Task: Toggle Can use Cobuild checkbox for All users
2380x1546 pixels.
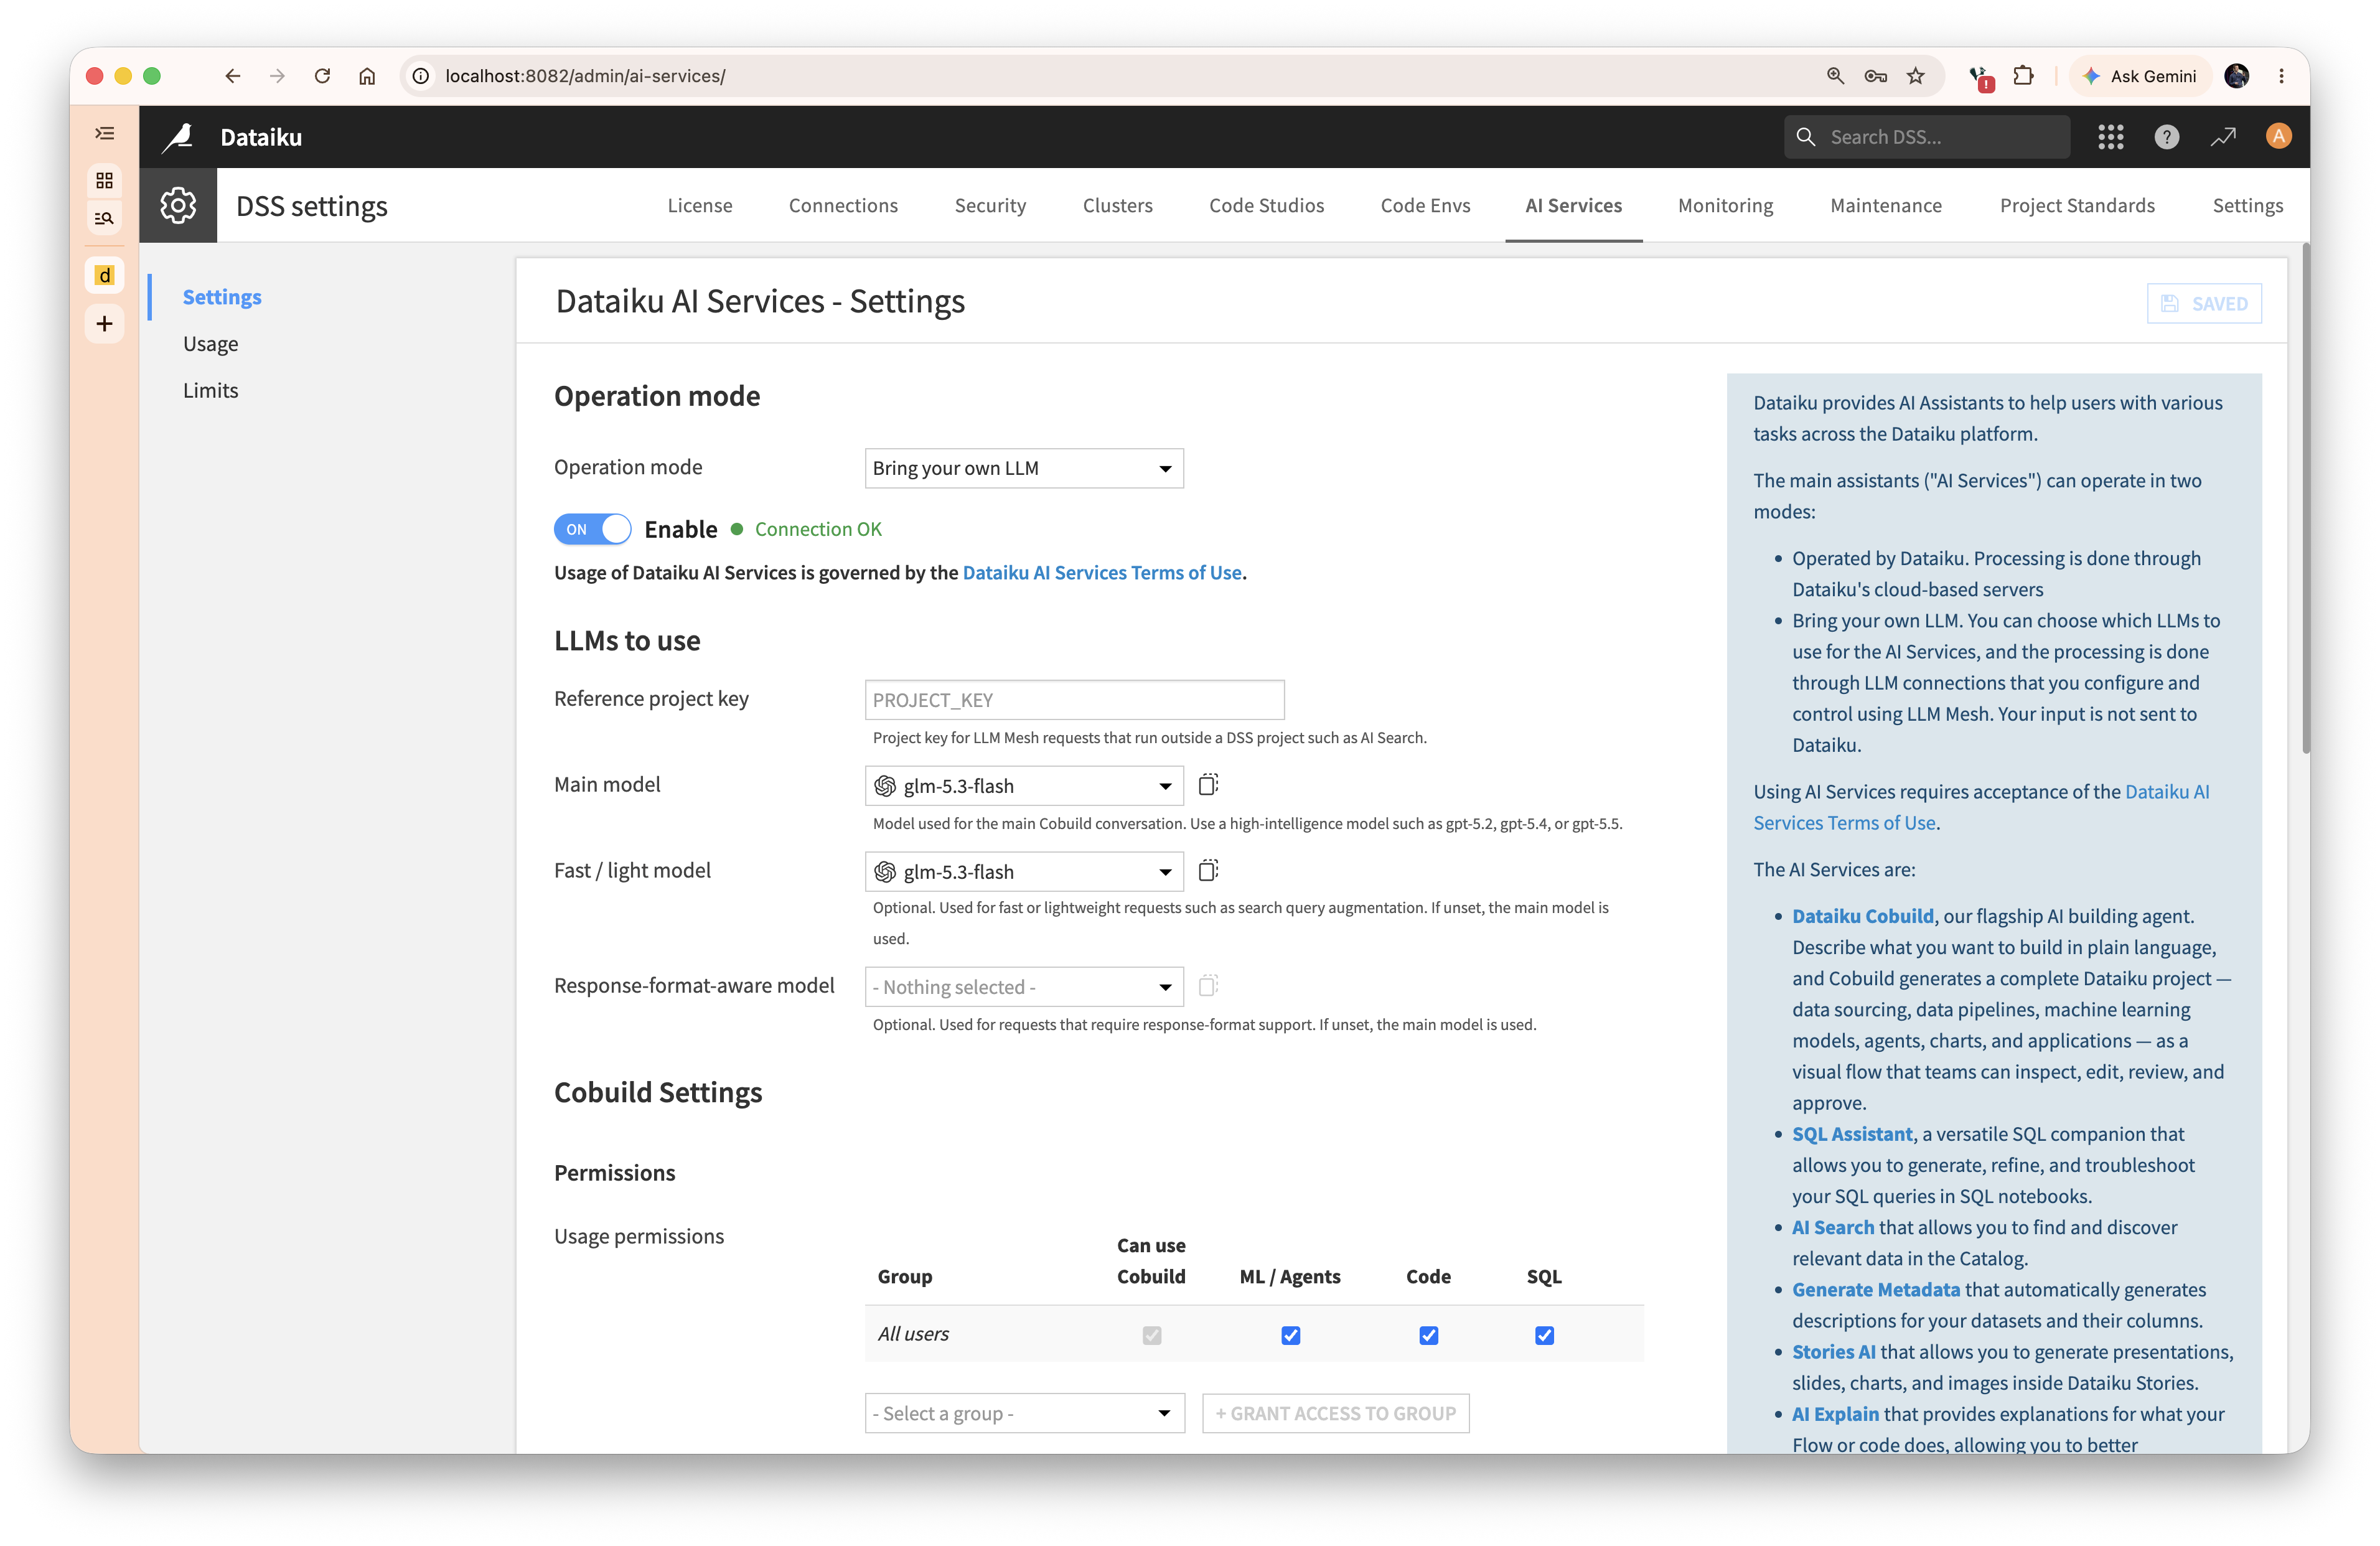Action: [1151, 1335]
